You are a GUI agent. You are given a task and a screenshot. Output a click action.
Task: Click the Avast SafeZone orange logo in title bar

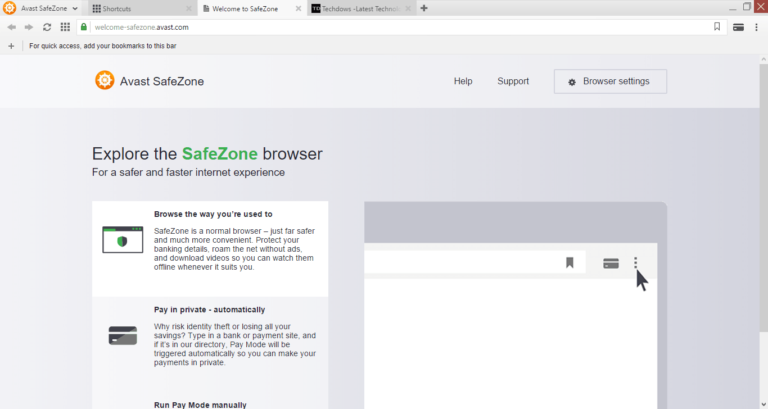pos(9,8)
